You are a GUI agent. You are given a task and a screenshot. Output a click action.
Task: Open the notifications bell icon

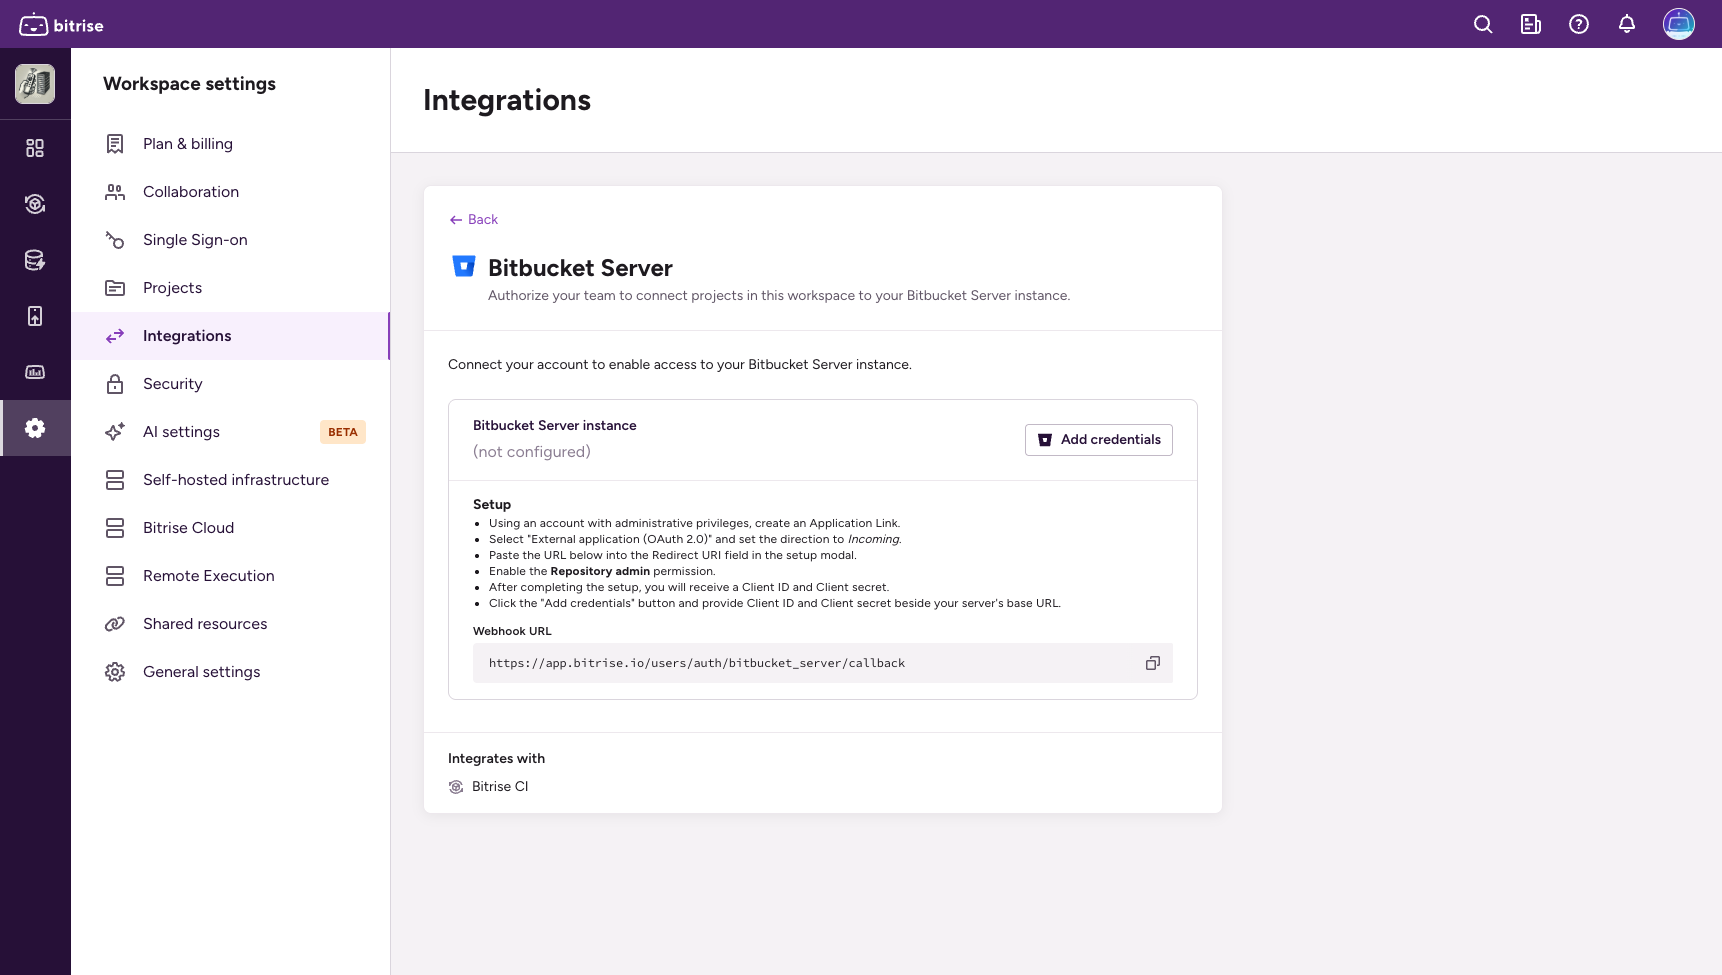(1627, 24)
